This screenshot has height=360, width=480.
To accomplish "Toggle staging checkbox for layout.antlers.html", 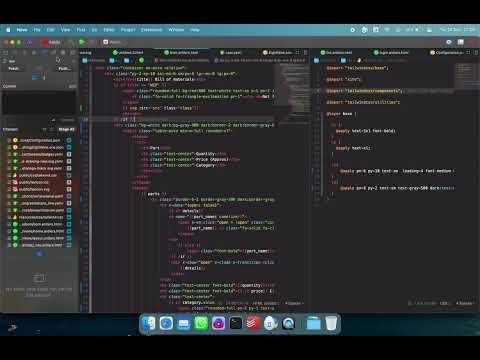I will [69, 238].
